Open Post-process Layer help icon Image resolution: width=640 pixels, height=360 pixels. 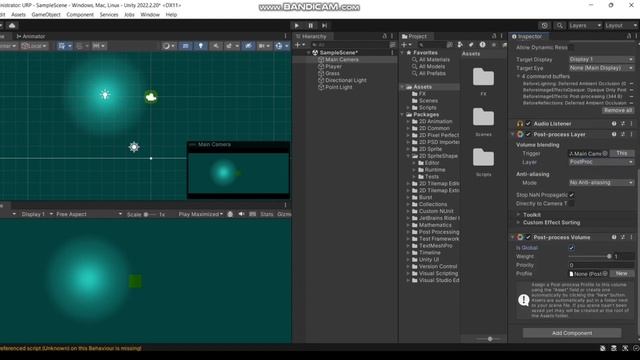[x=614, y=134]
